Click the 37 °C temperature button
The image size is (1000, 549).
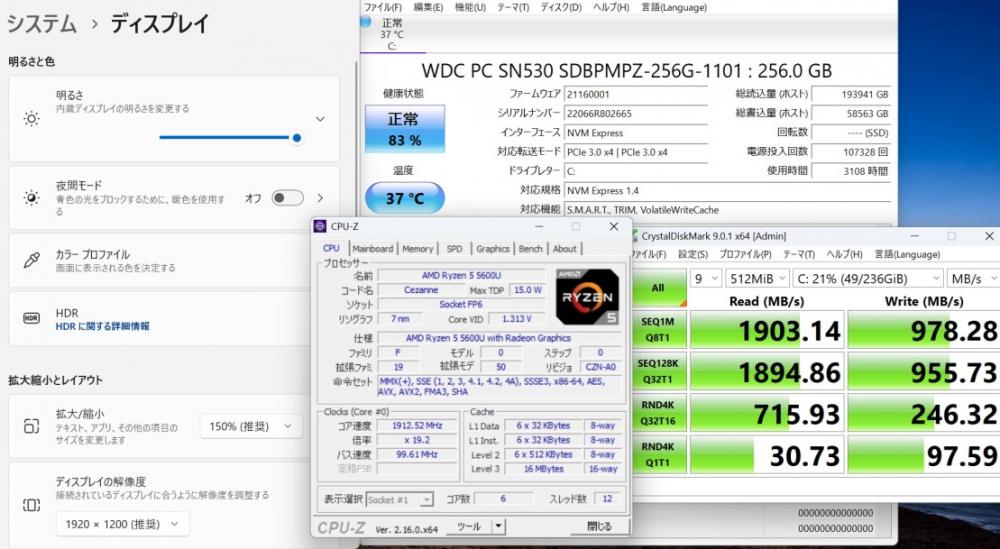(x=404, y=198)
